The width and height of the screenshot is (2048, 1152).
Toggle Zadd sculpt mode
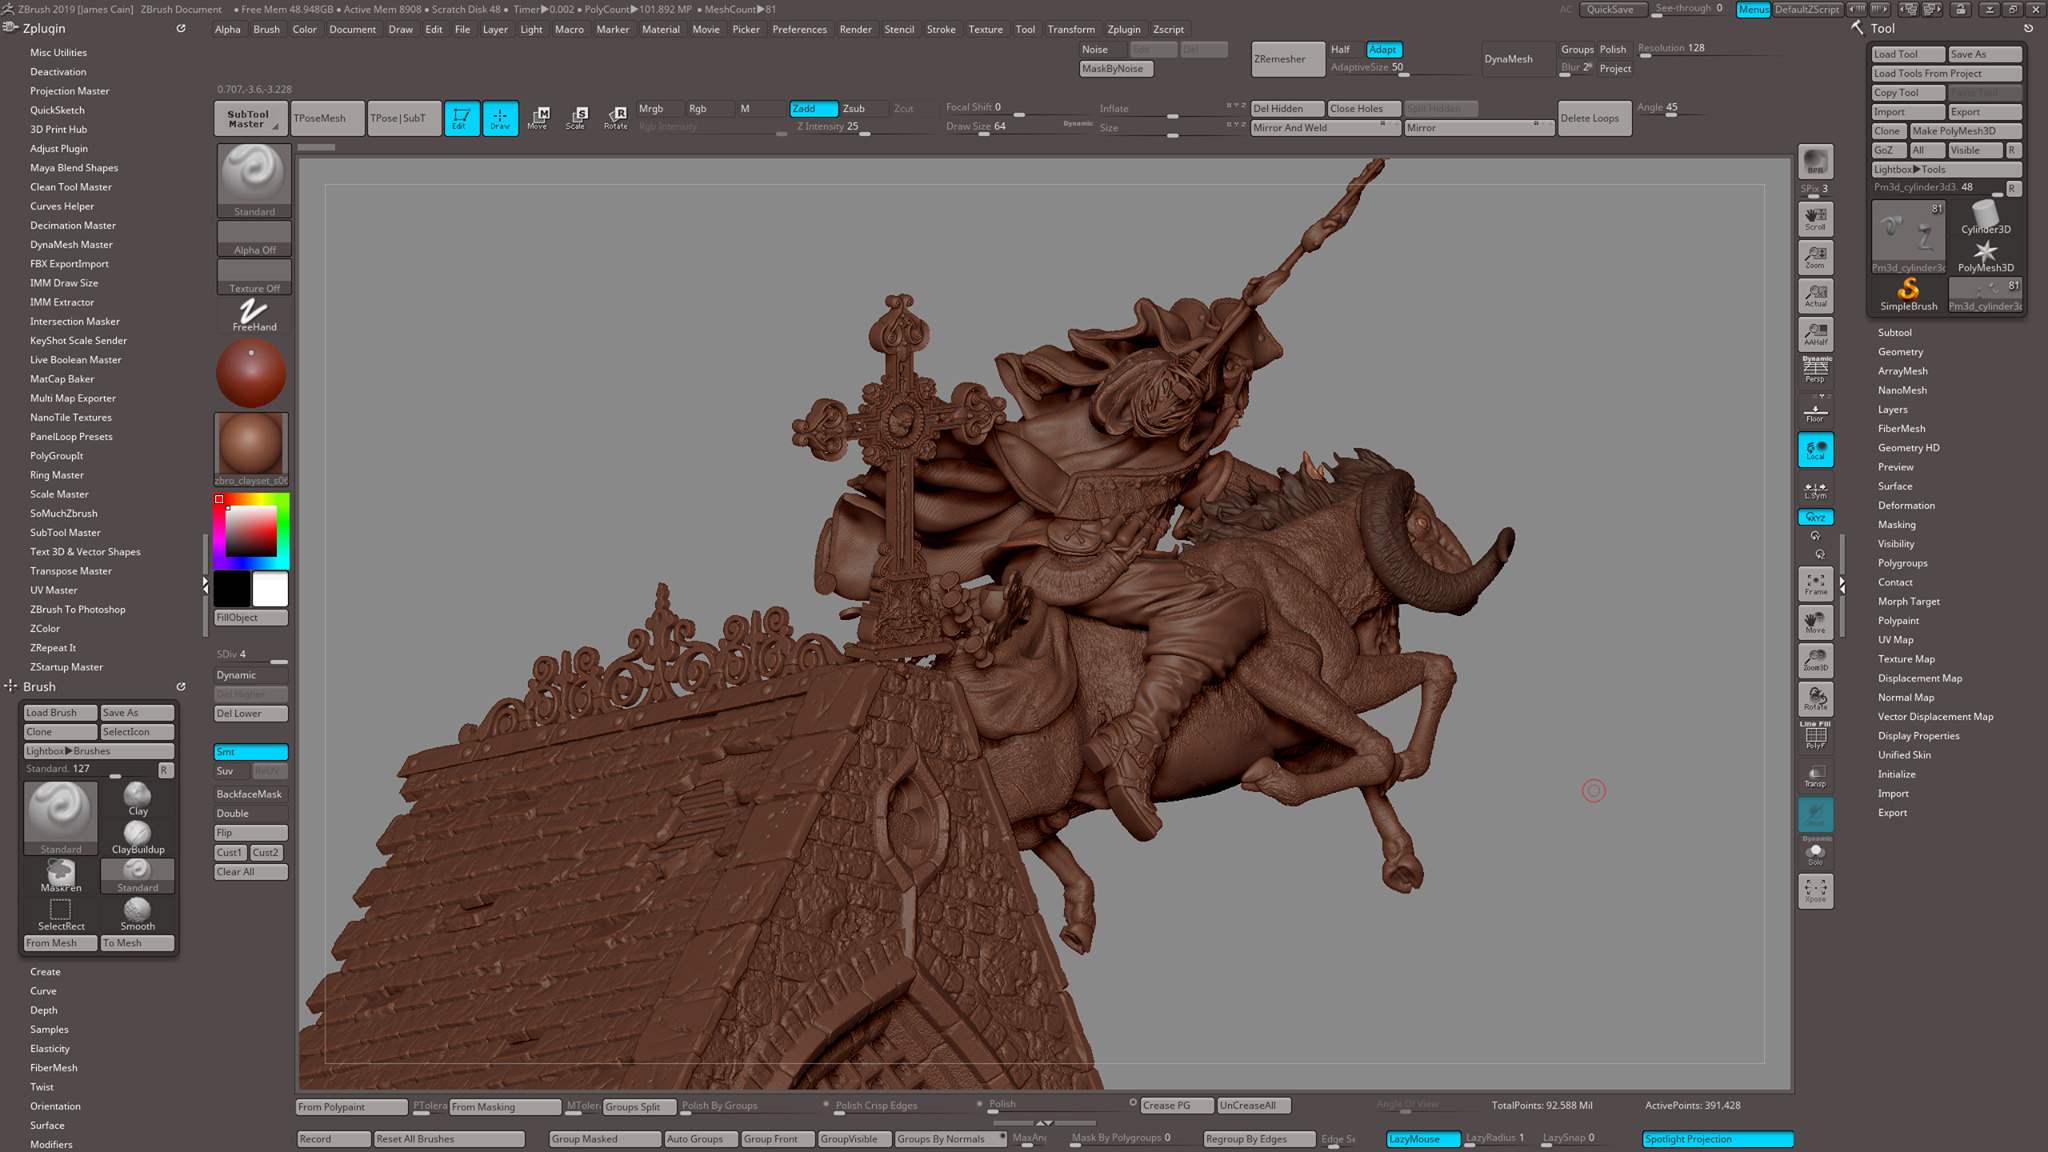click(x=813, y=108)
